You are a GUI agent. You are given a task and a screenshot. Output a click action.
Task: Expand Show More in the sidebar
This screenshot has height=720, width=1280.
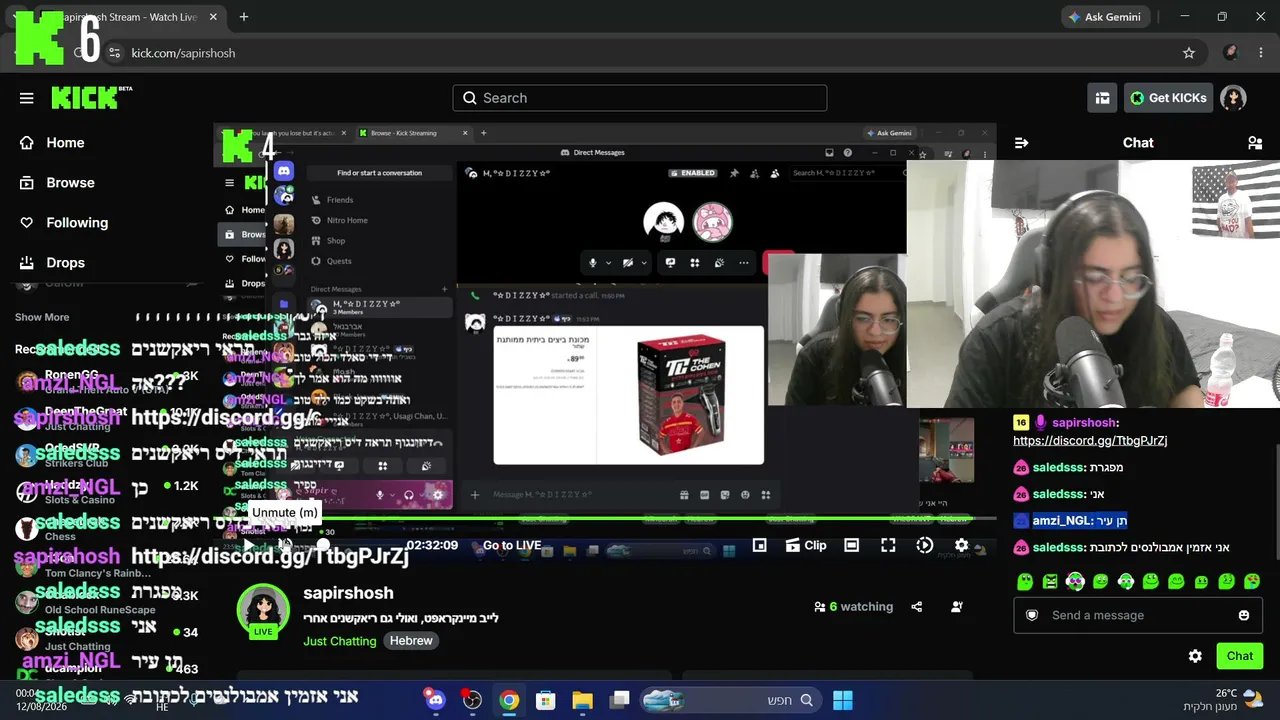click(x=42, y=317)
